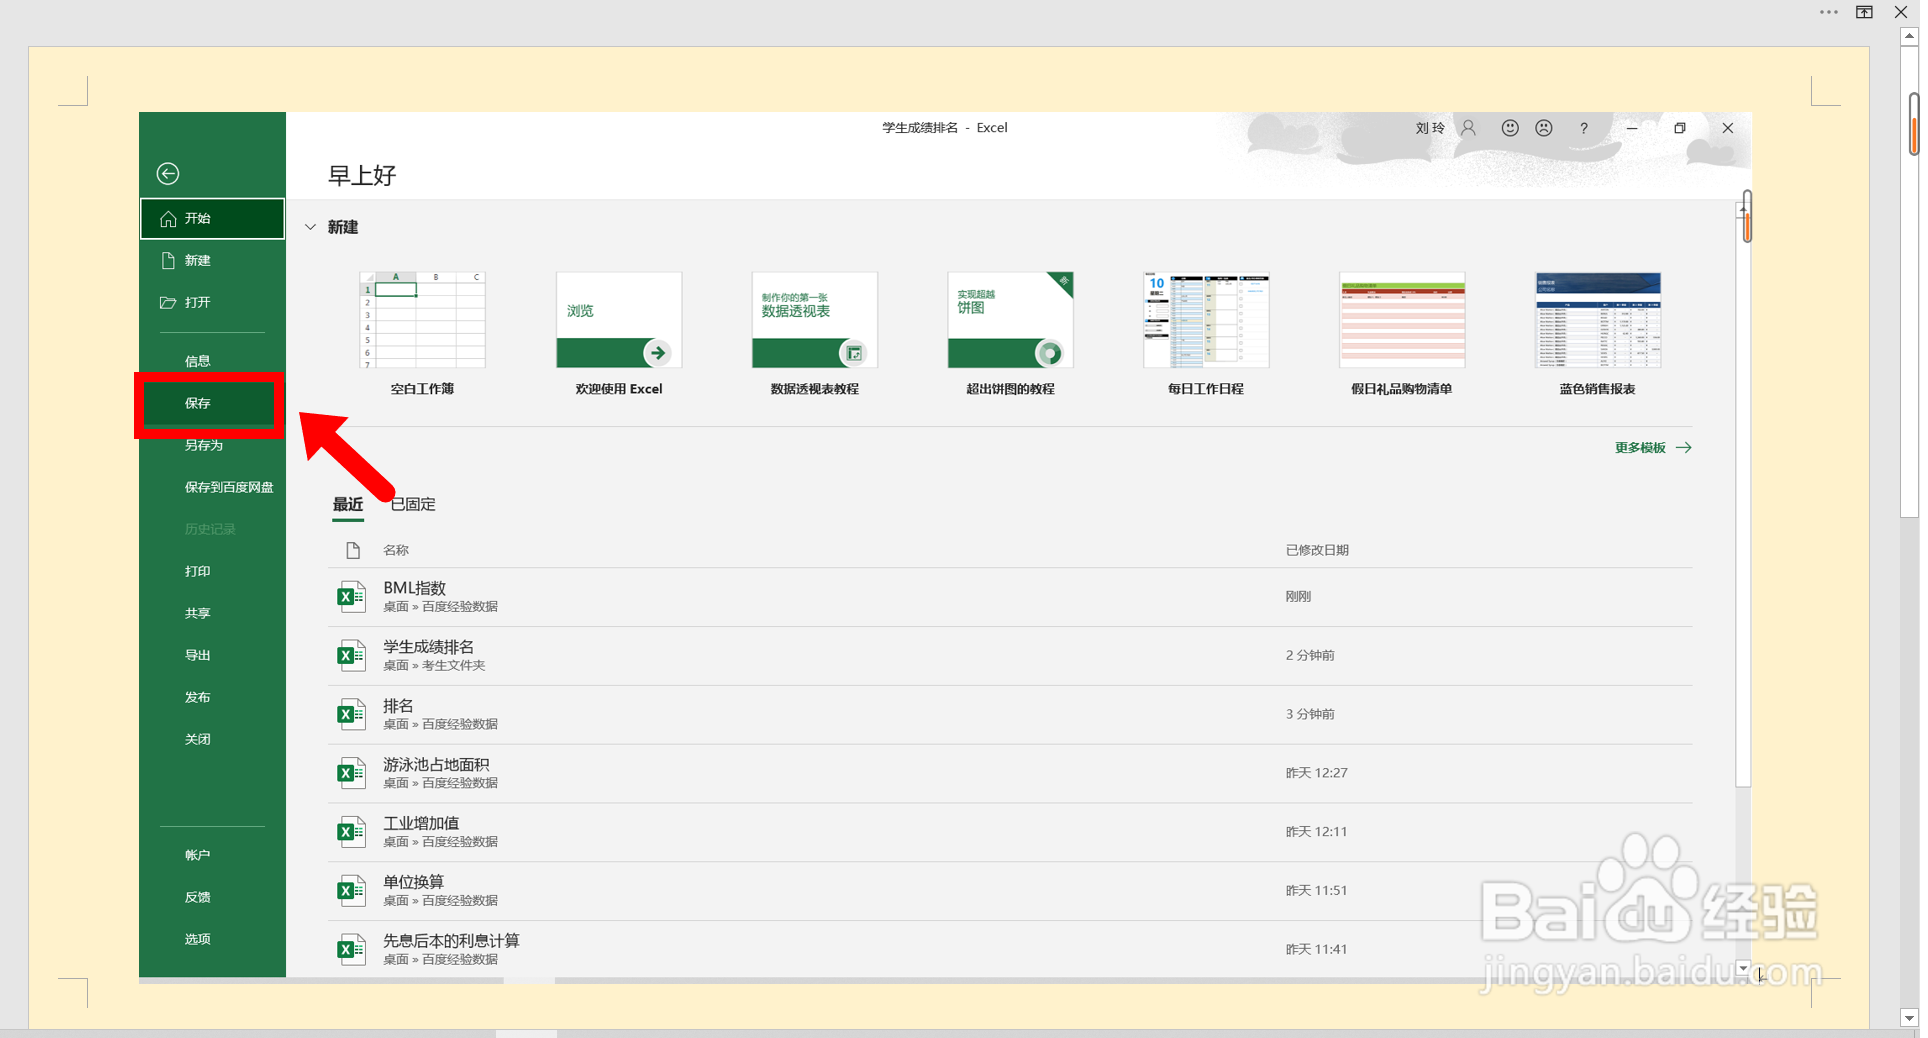The image size is (1928, 1038).
Task: Click the Excel icon beside 工业增加值
Action: 351,832
